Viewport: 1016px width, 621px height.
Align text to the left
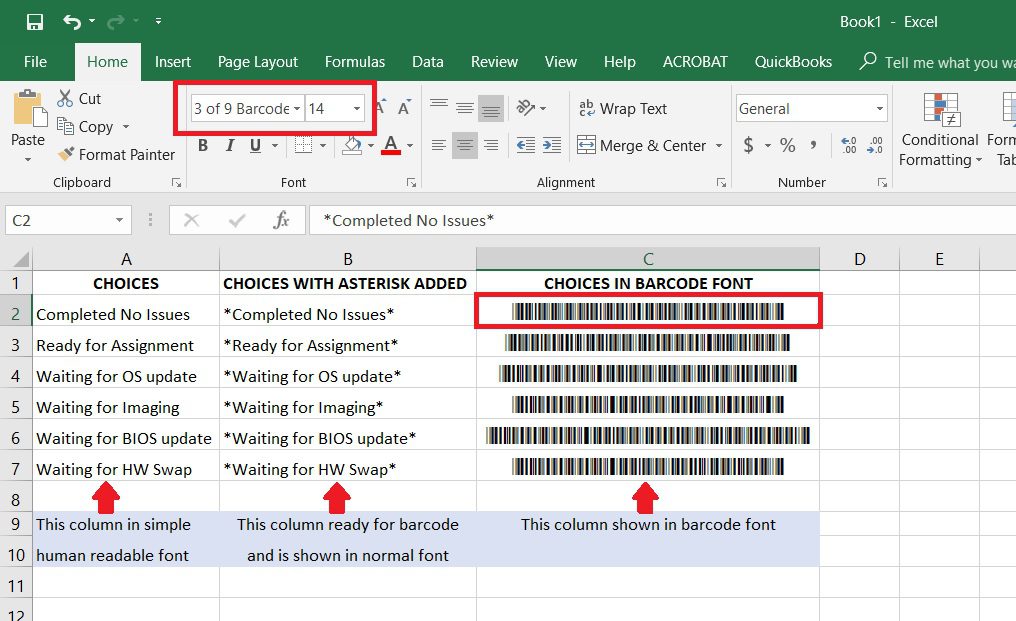click(x=439, y=145)
